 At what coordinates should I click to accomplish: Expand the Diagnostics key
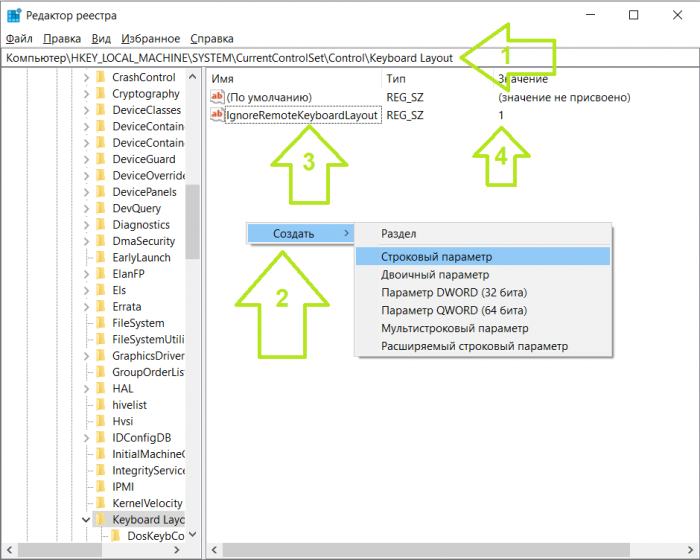pyautogui.click(x=86, y=225)
